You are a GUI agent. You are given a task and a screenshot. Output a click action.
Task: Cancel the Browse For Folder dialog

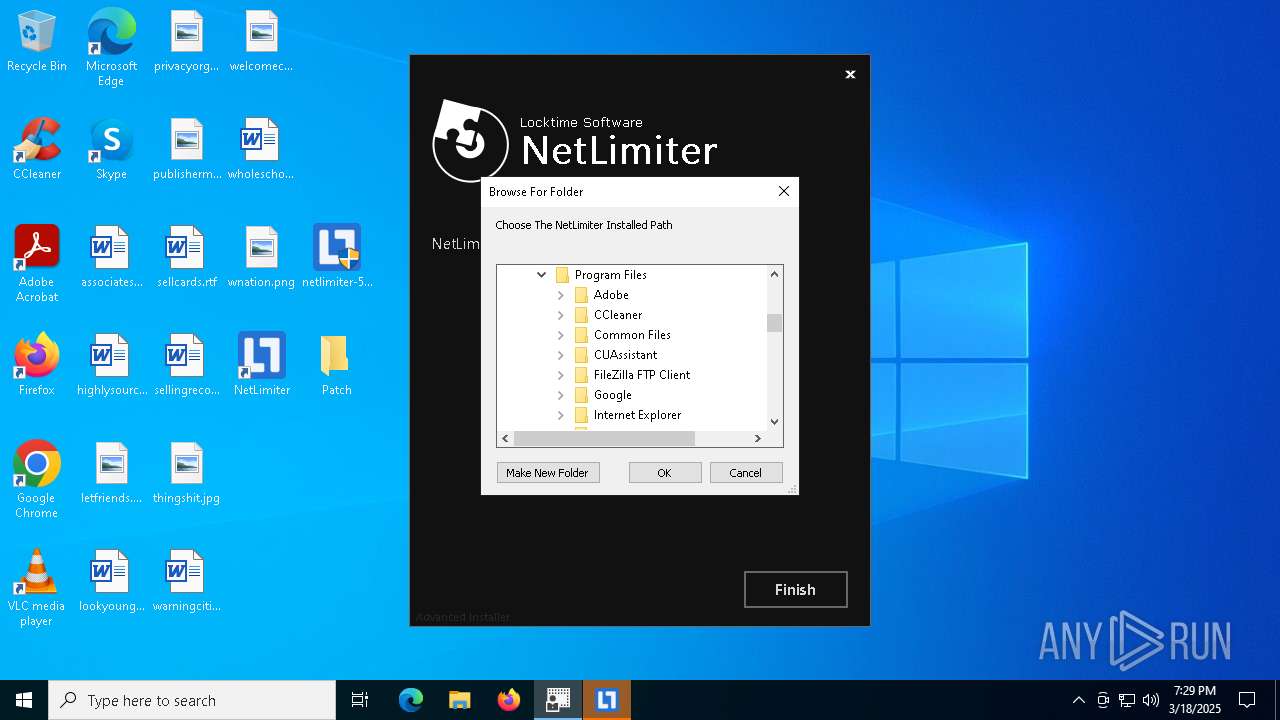coord(746,473)
